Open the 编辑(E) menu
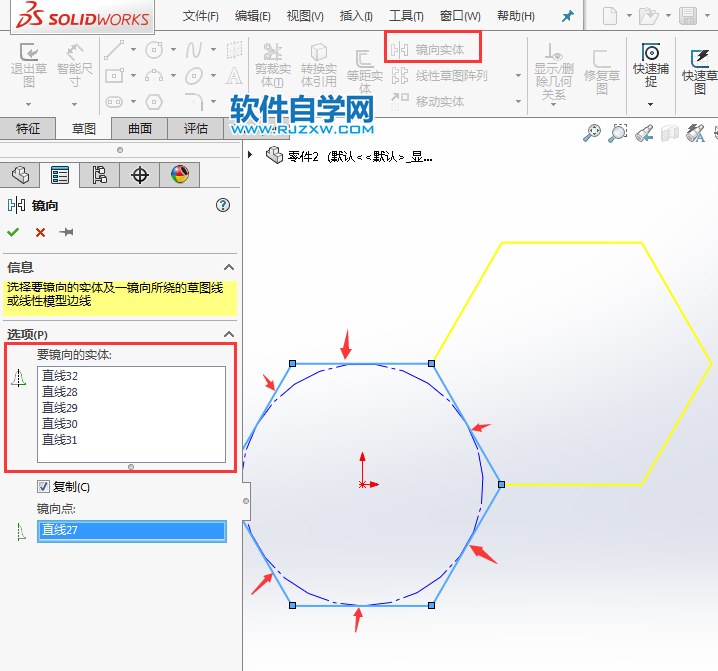The image size is (718, 671). coord(252,16)
